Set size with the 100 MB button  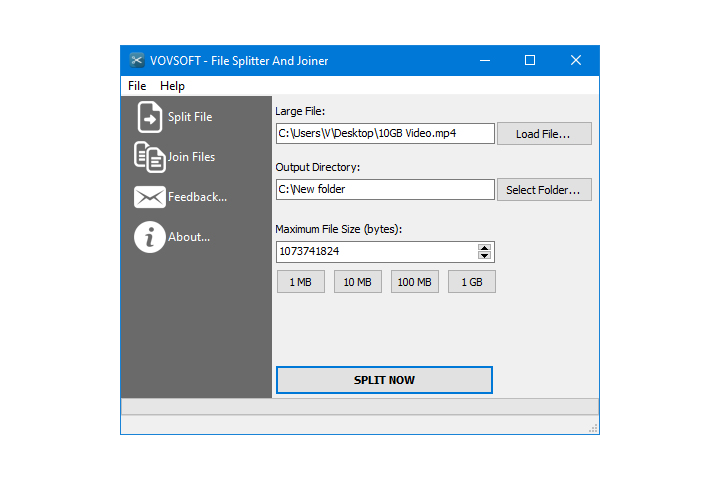click(415, 282)
